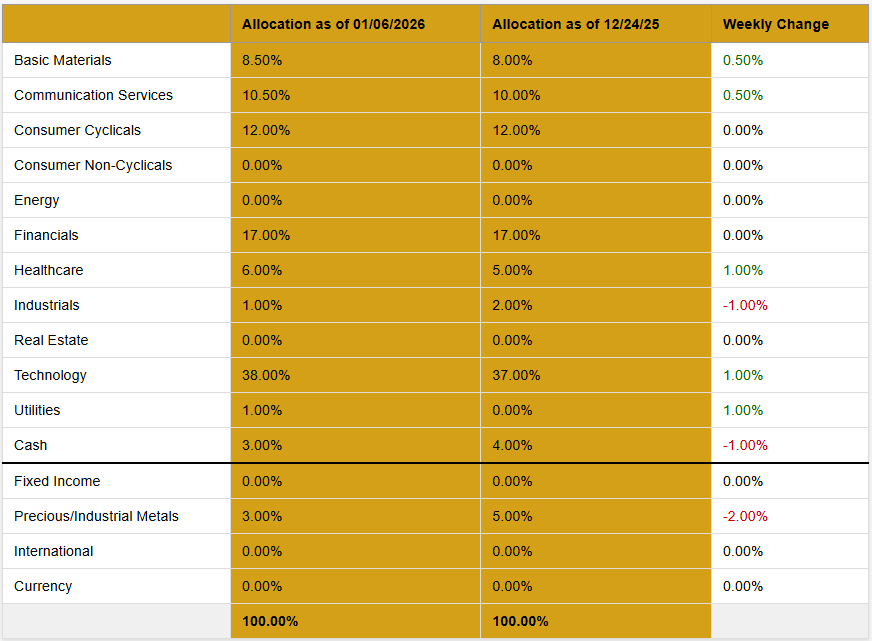
Task: Click the -2.00% weekly change value
Action: [745, 516]
